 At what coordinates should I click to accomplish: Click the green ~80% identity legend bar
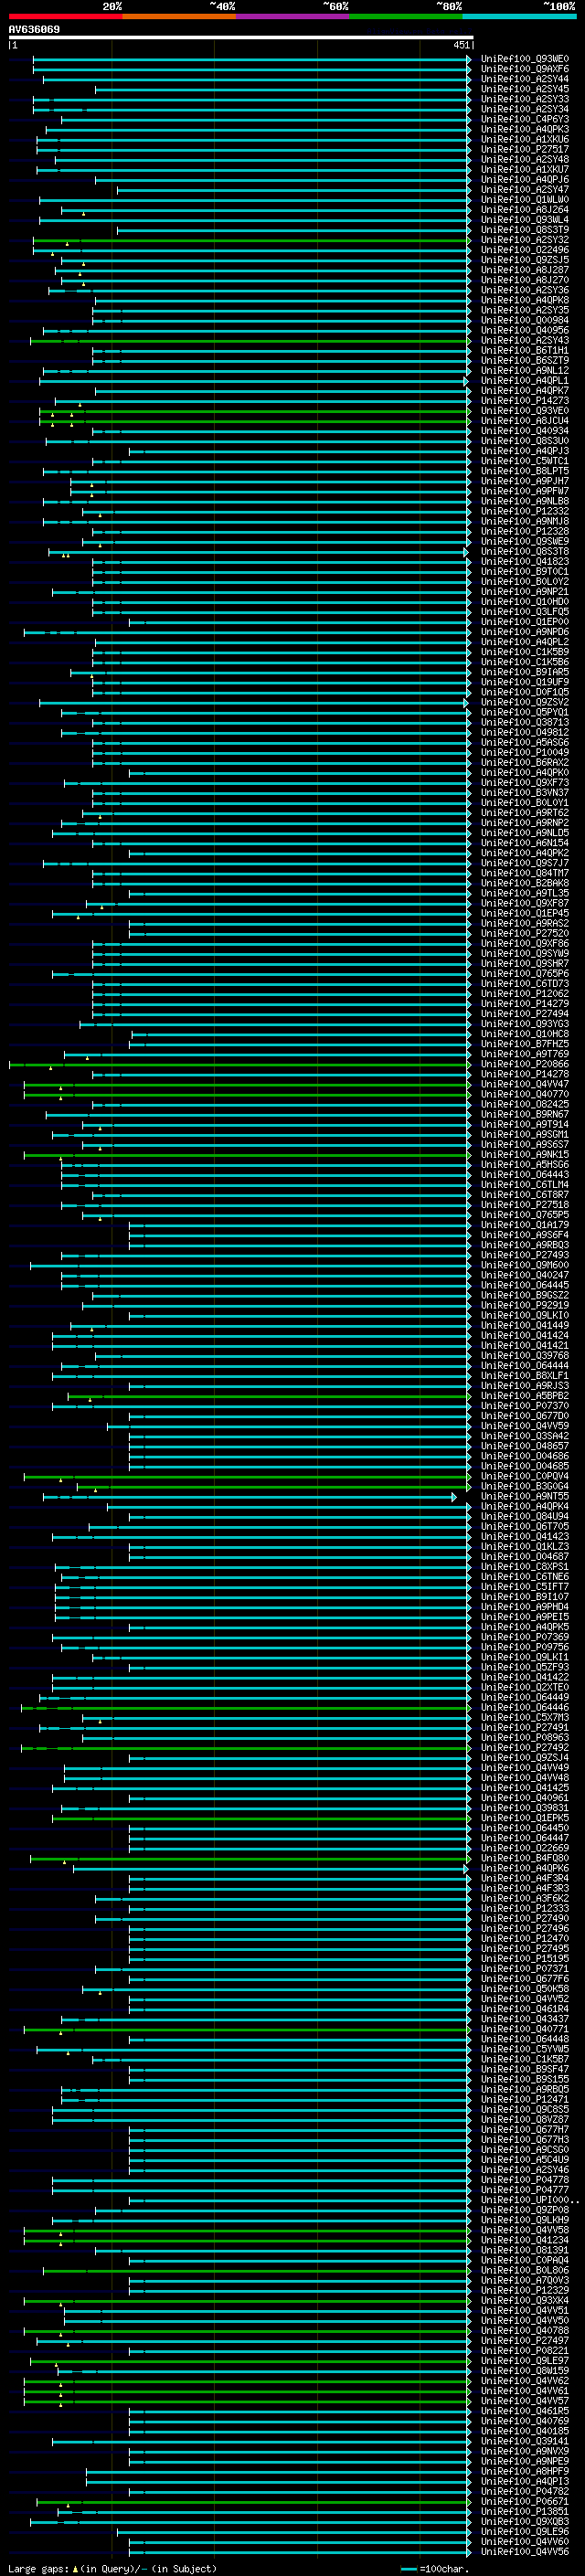coord(405,16)
